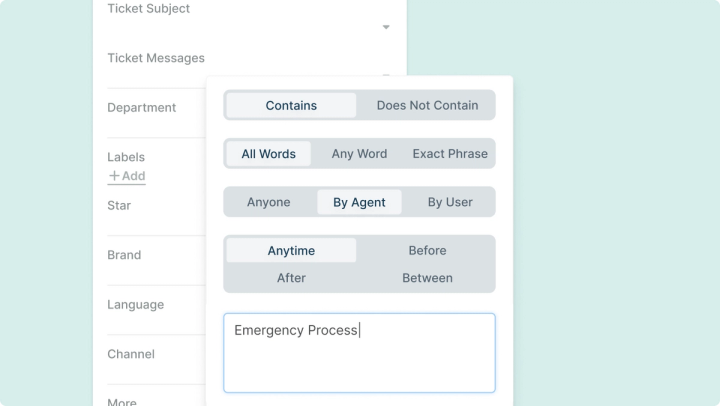Select the By Agent option

click(359, 202)
